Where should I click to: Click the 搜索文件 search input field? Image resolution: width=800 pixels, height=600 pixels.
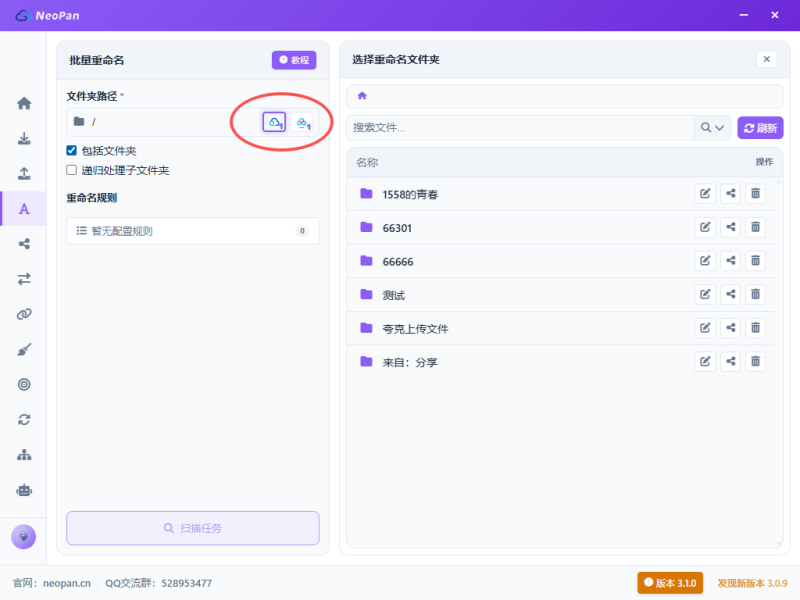pos(520,128)
